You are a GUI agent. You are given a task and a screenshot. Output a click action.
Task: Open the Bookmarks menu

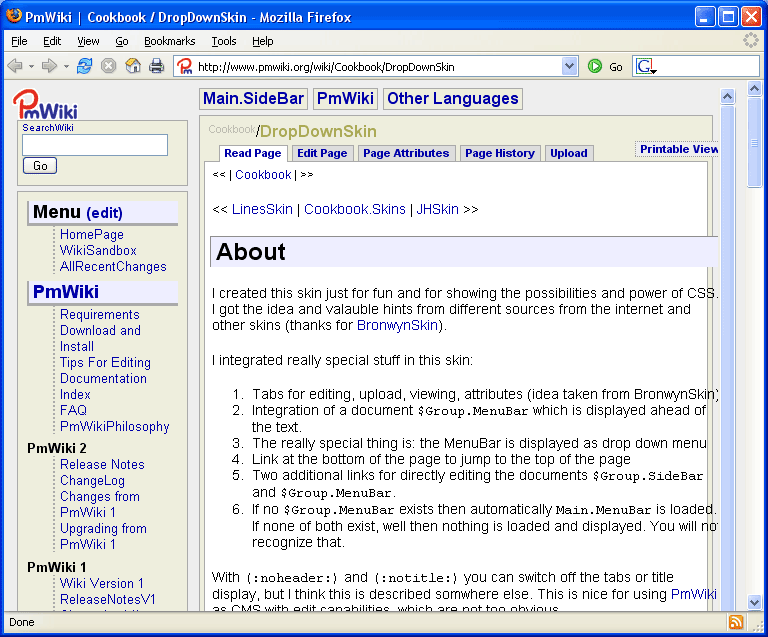(169, 41)
